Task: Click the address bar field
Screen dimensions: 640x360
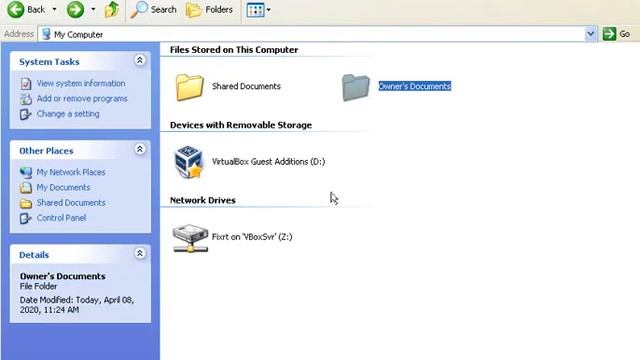Action: click(318, 34)
